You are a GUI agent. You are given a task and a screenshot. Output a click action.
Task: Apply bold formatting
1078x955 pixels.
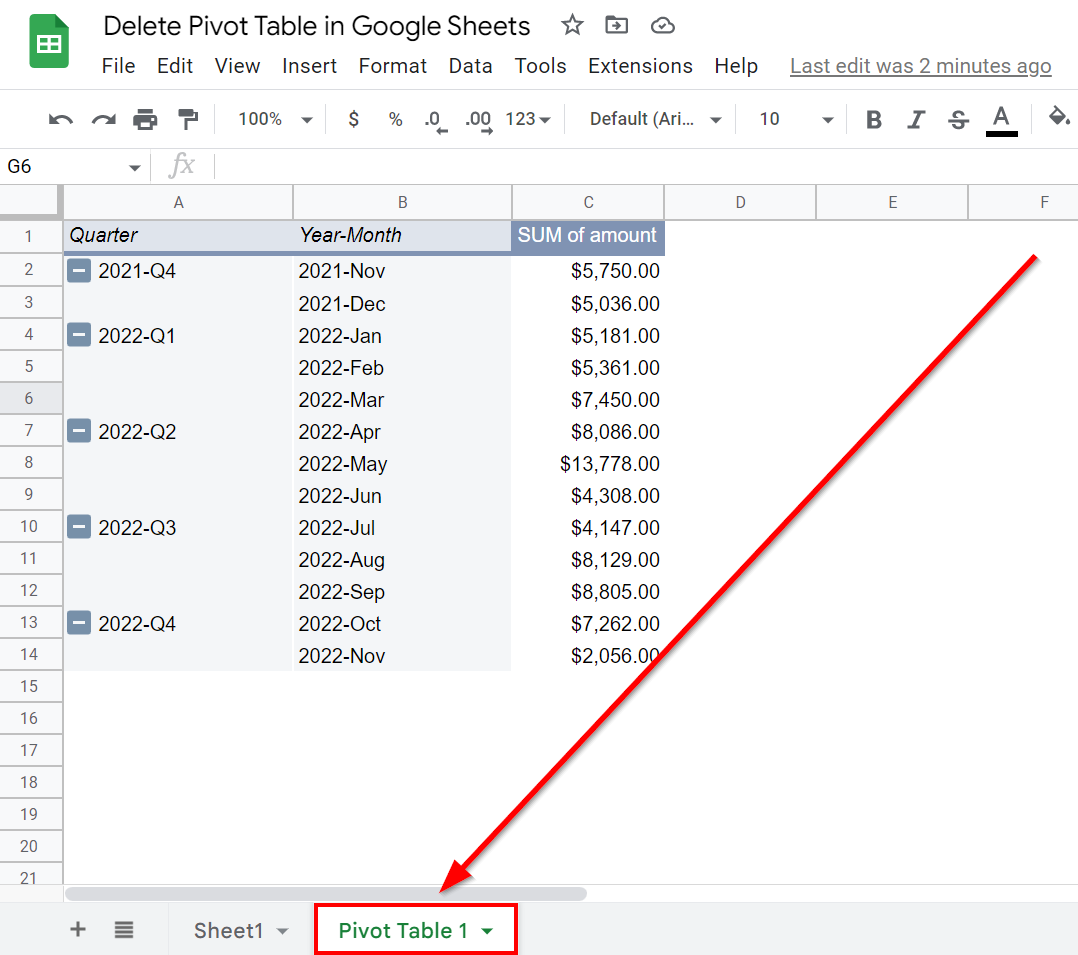click(x=874, y=120)
